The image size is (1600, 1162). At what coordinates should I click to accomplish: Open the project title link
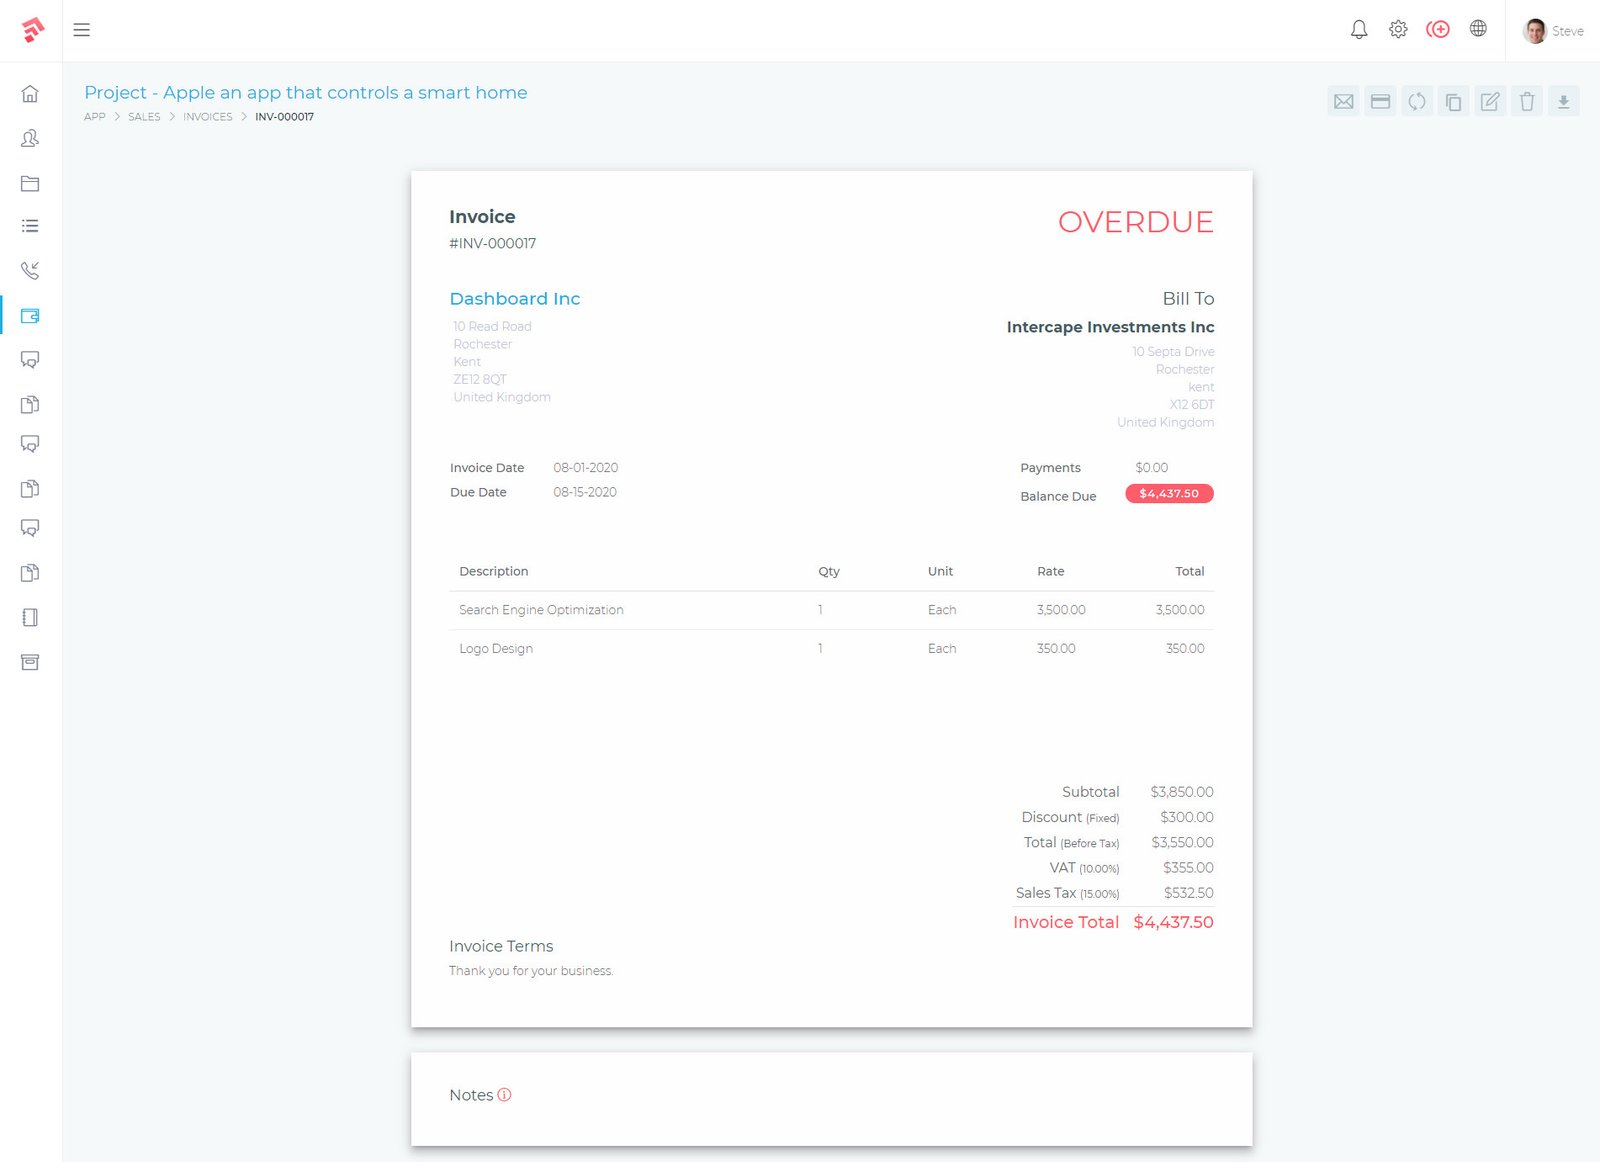305,93
